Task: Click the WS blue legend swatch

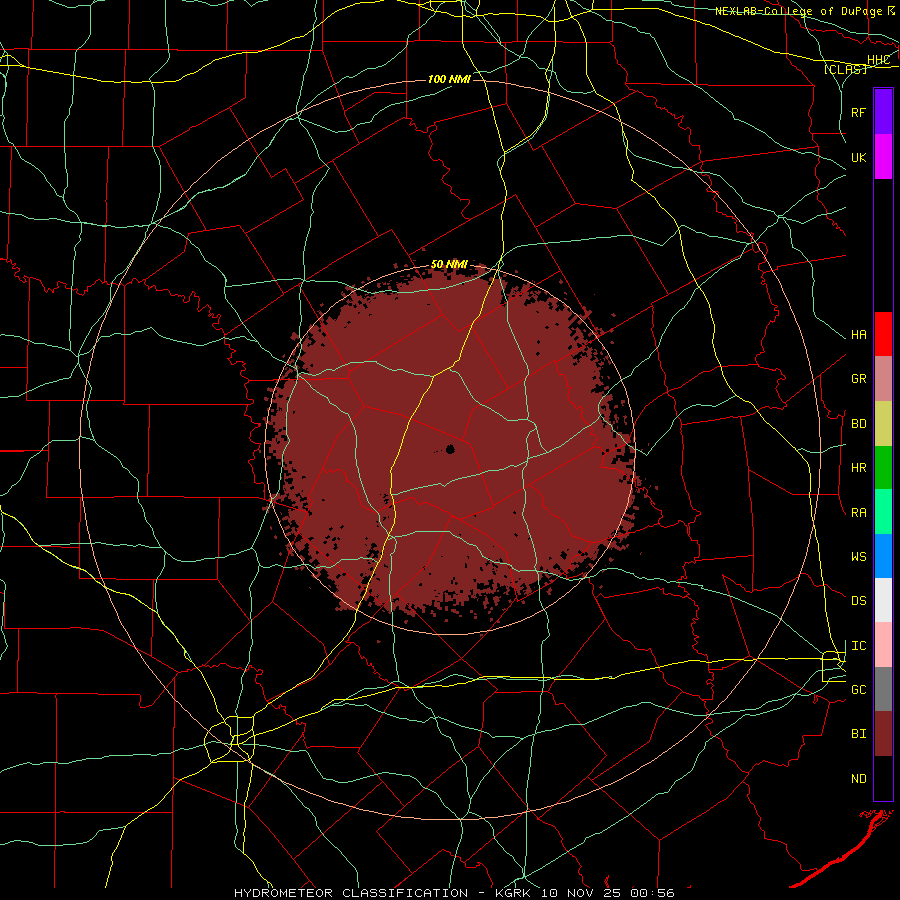Action: tap(883, 556)
